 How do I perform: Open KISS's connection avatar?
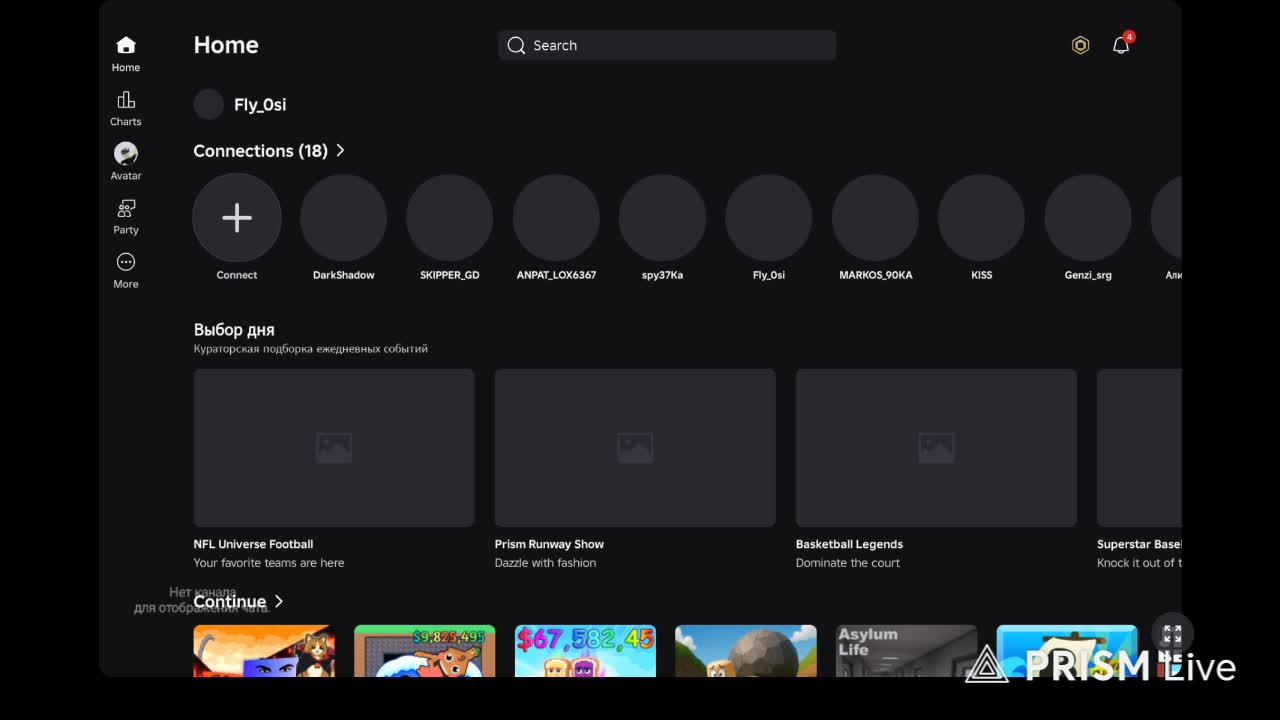981,218
